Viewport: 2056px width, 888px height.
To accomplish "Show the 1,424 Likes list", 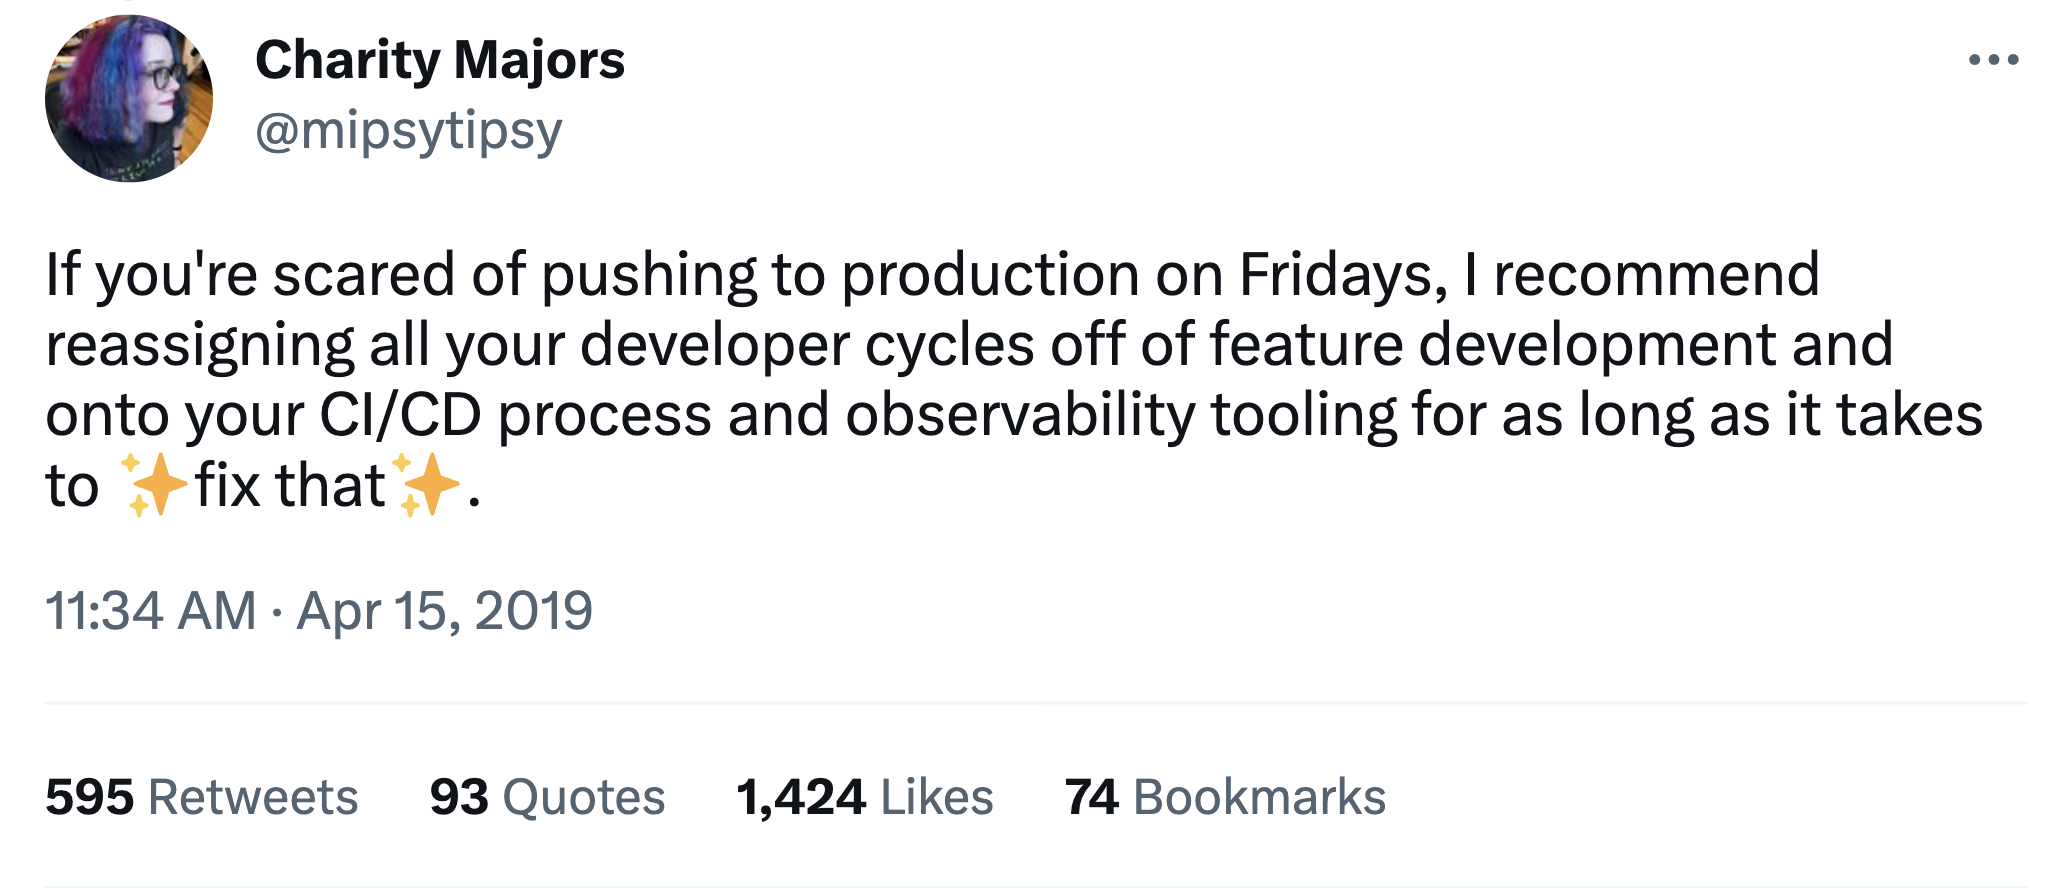I will [865, 797].
